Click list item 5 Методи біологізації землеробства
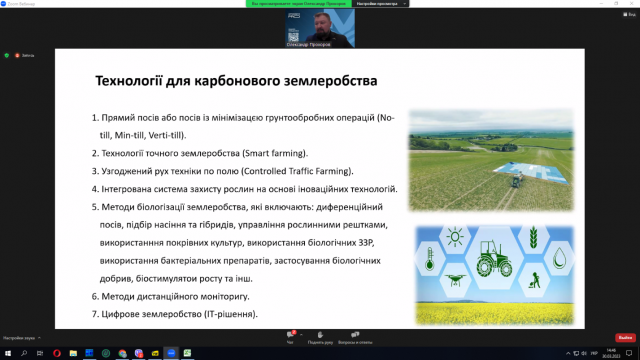 point(239,243)
